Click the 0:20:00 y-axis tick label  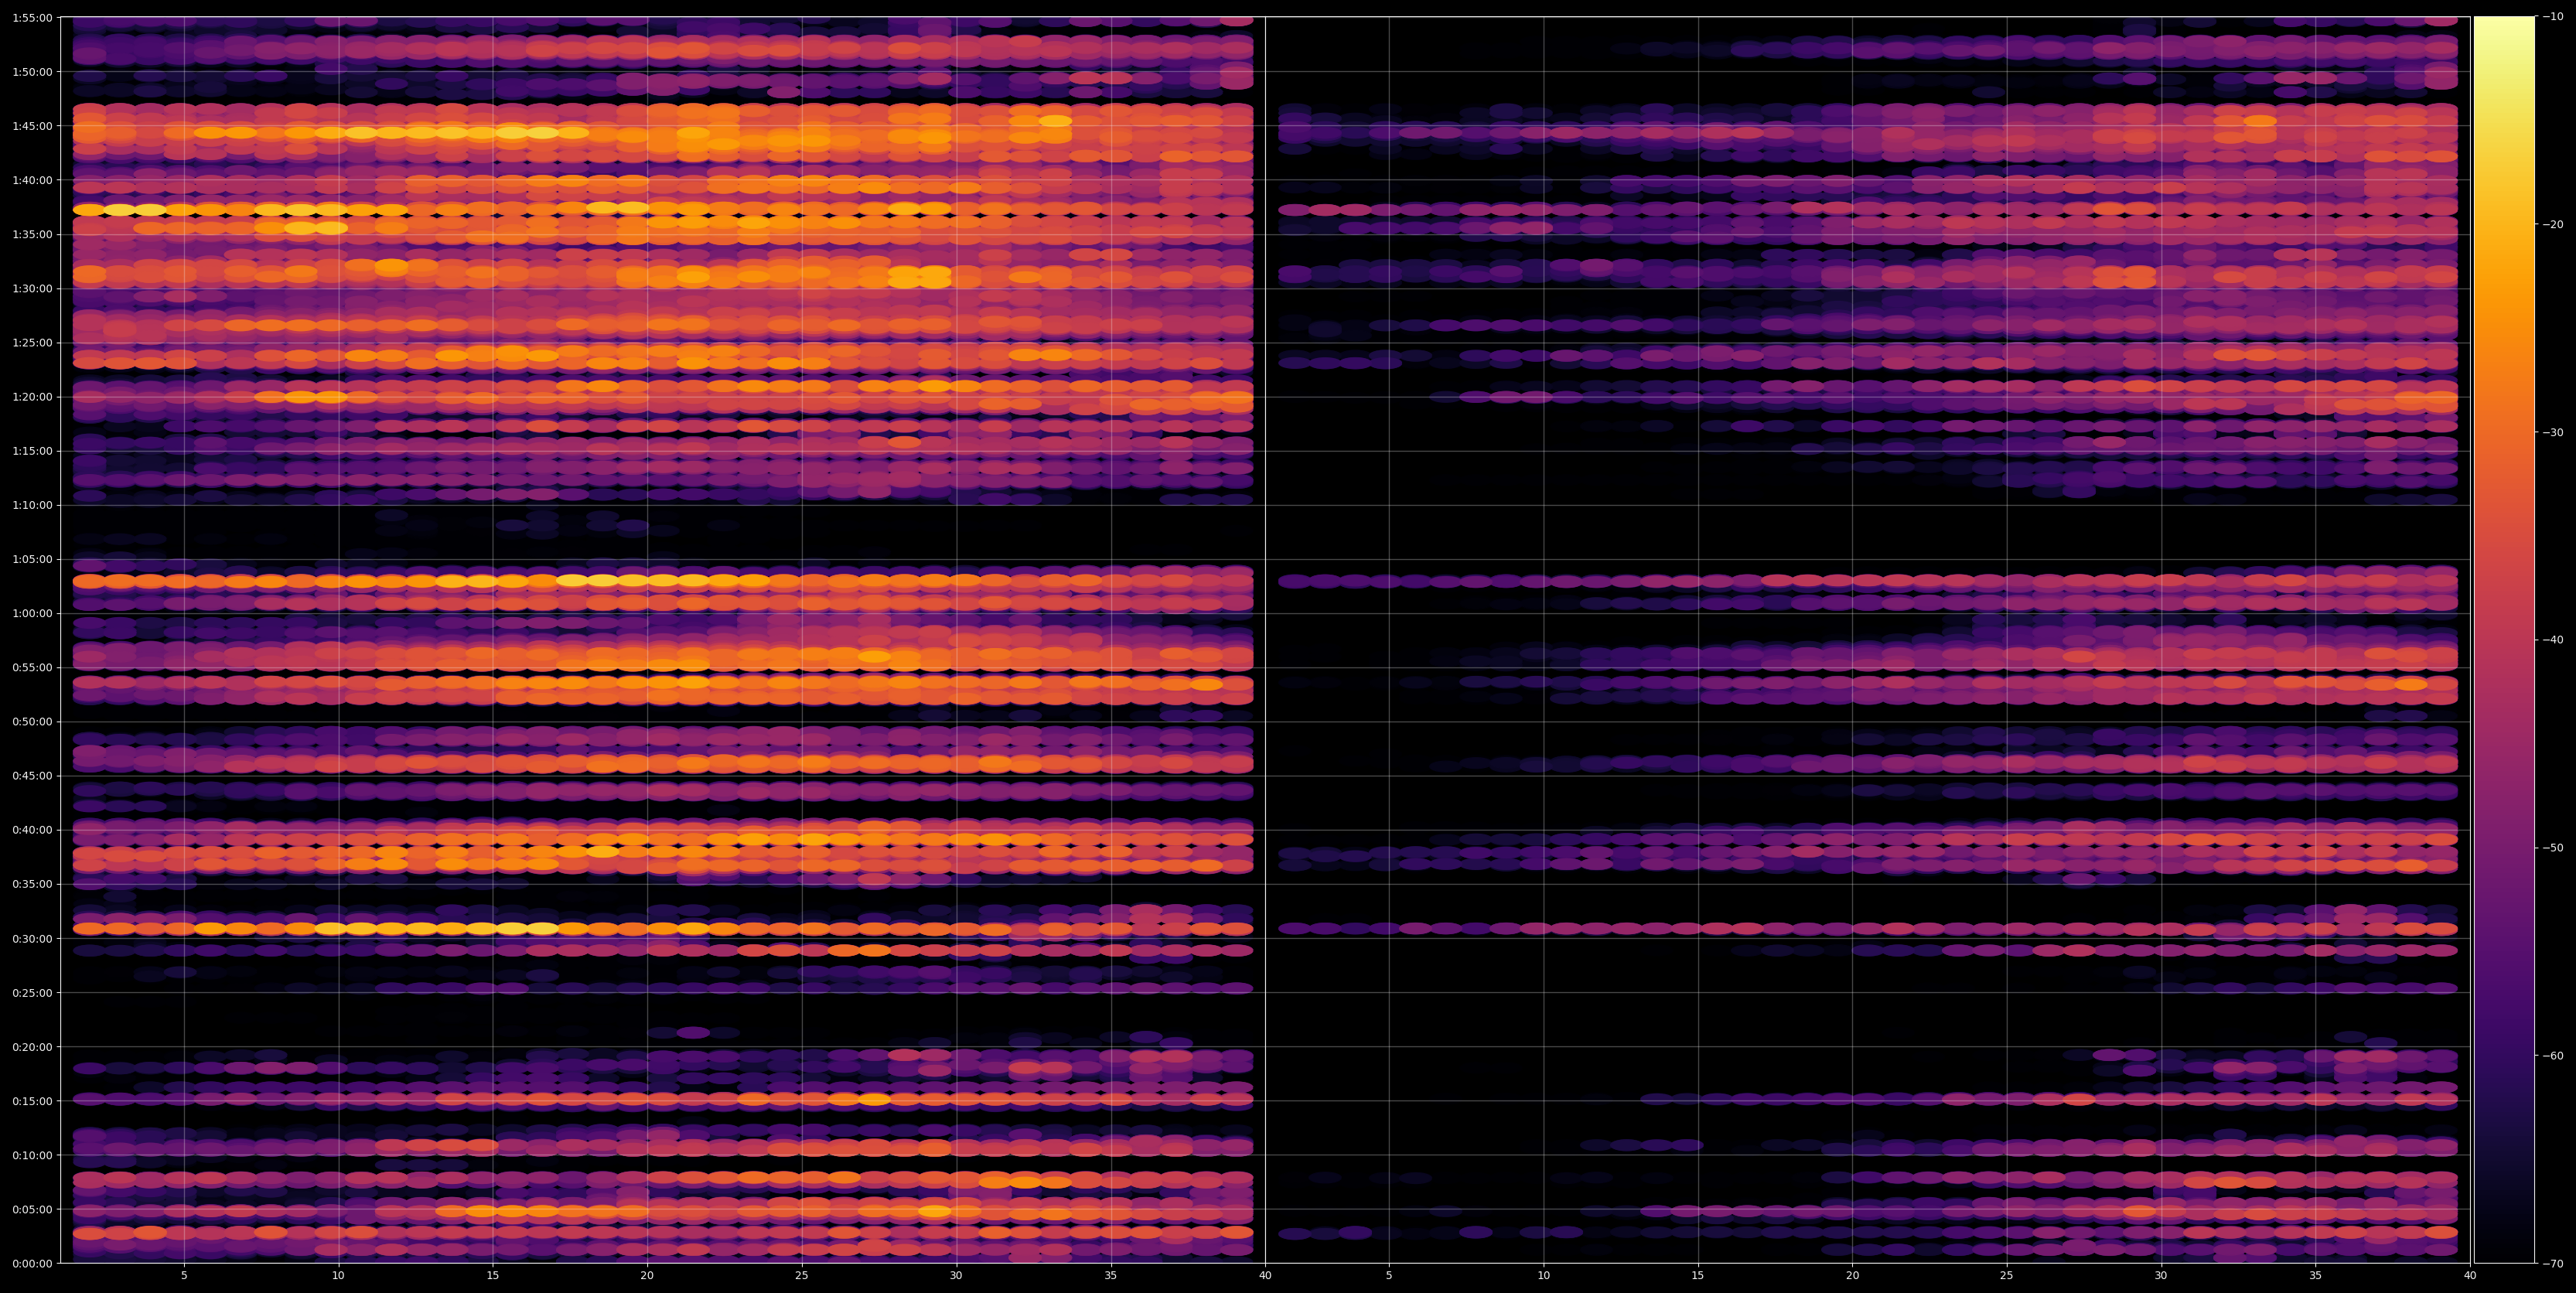[33, 1047]
